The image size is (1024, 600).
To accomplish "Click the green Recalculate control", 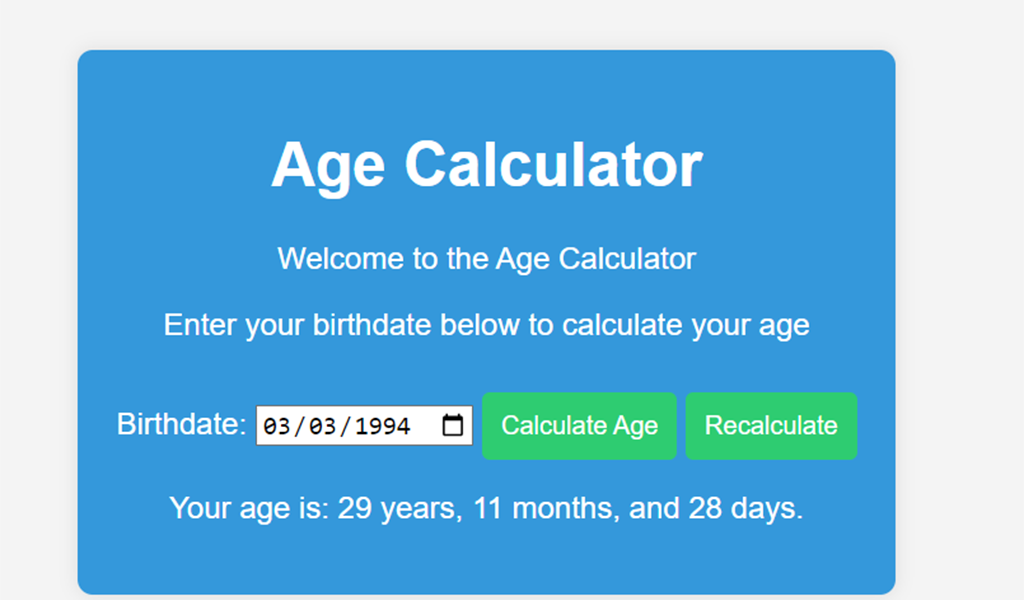I will tap(771, 425).
